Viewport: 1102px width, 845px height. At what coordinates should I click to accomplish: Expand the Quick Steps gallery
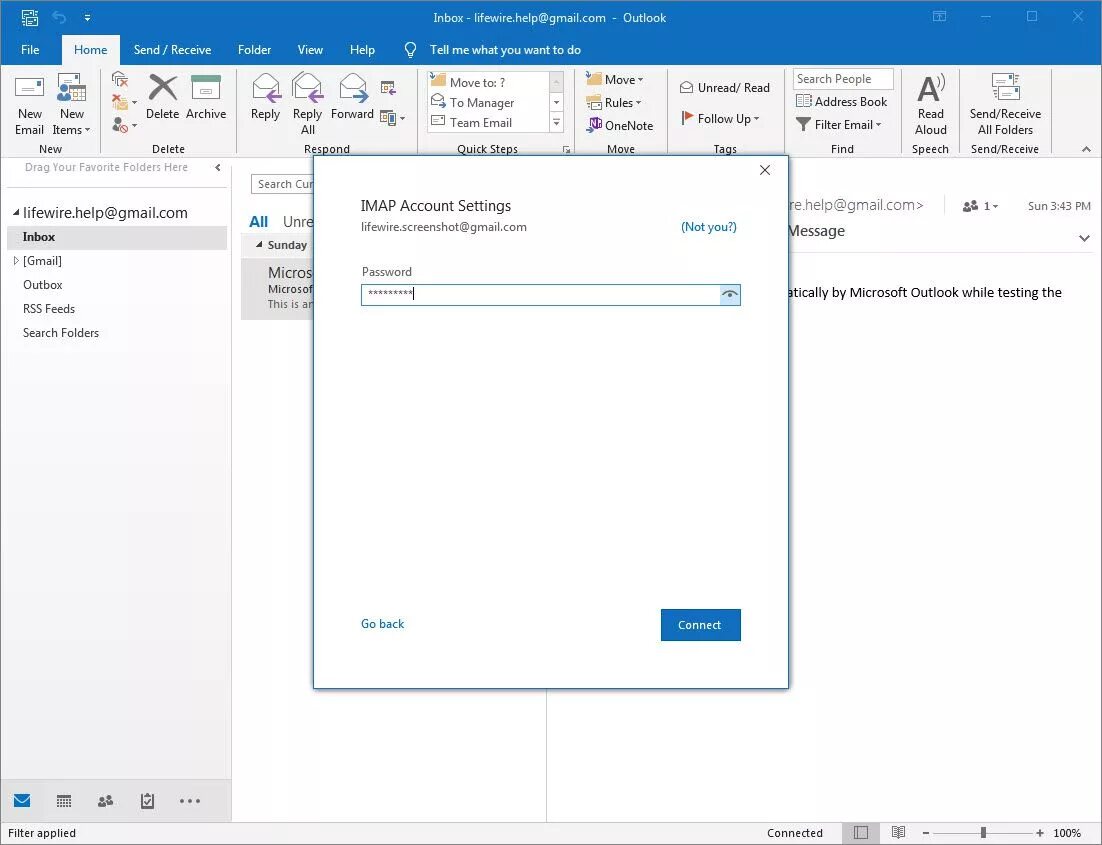coord(556,122)
